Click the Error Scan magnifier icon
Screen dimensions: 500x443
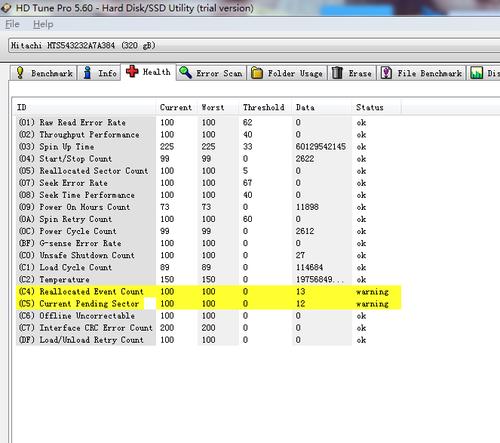185,72
